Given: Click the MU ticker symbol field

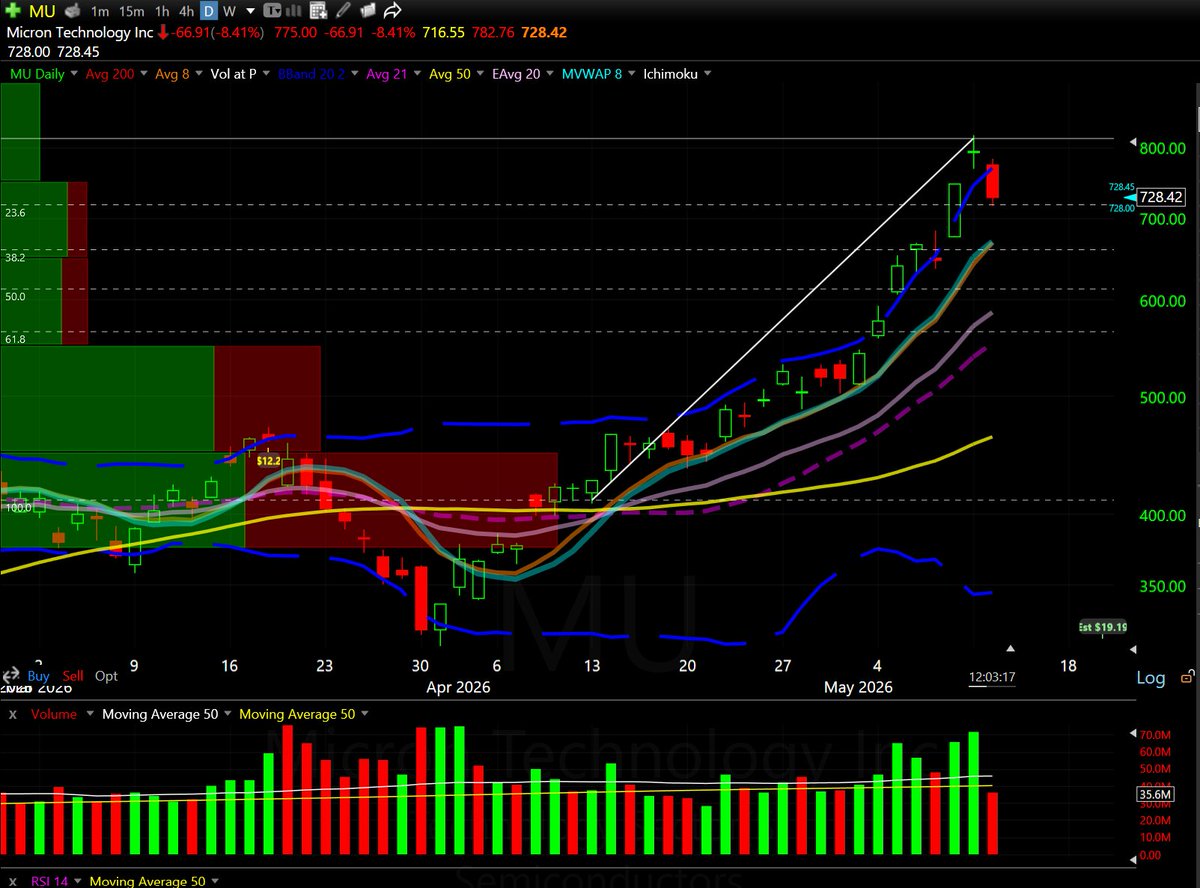Looking at the screenshot, I should 42,11.
